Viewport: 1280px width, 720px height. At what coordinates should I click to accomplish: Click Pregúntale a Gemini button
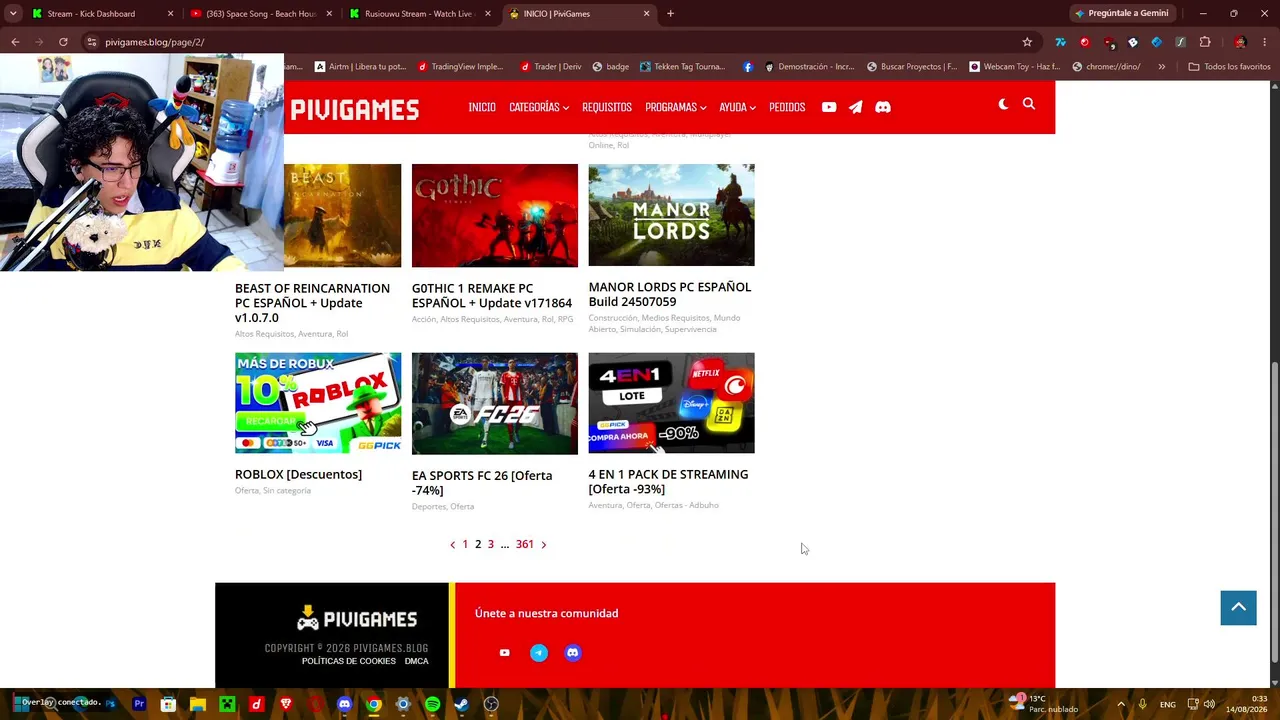1121,14
